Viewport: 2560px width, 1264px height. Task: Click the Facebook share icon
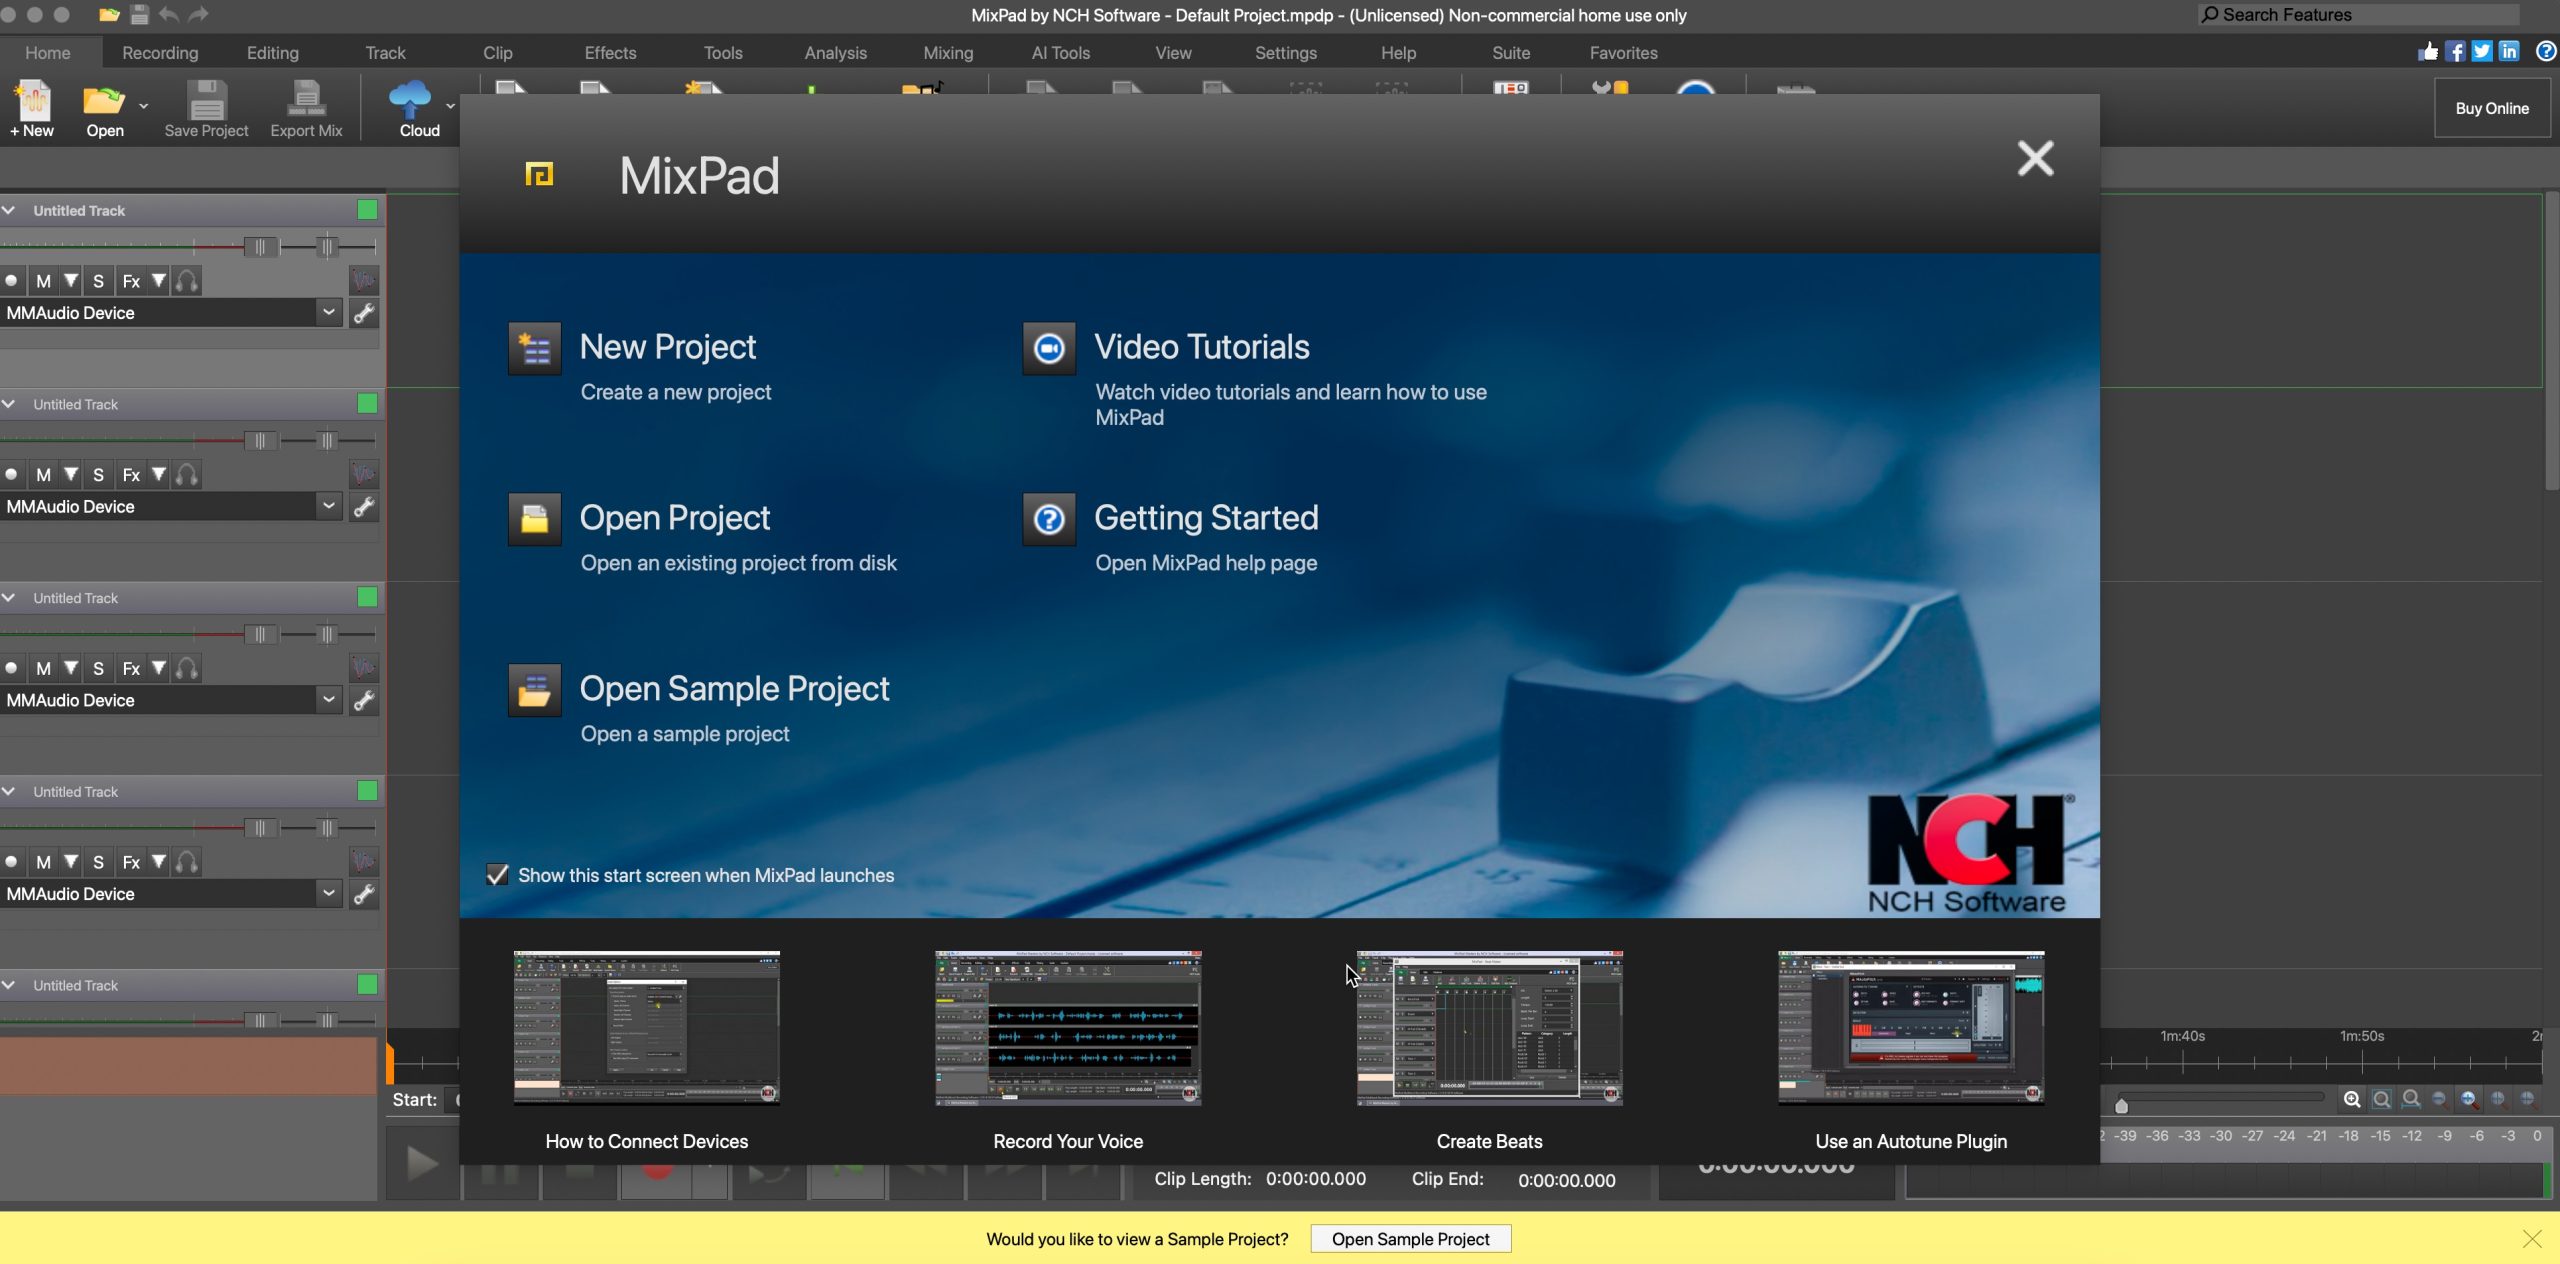coord(2455,52)
